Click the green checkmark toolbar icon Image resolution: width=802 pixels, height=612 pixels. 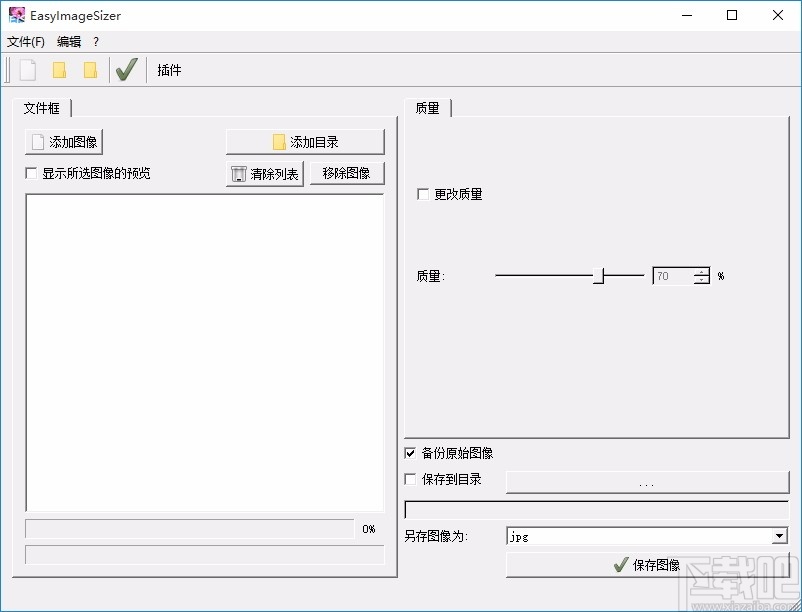coord(126,69)
